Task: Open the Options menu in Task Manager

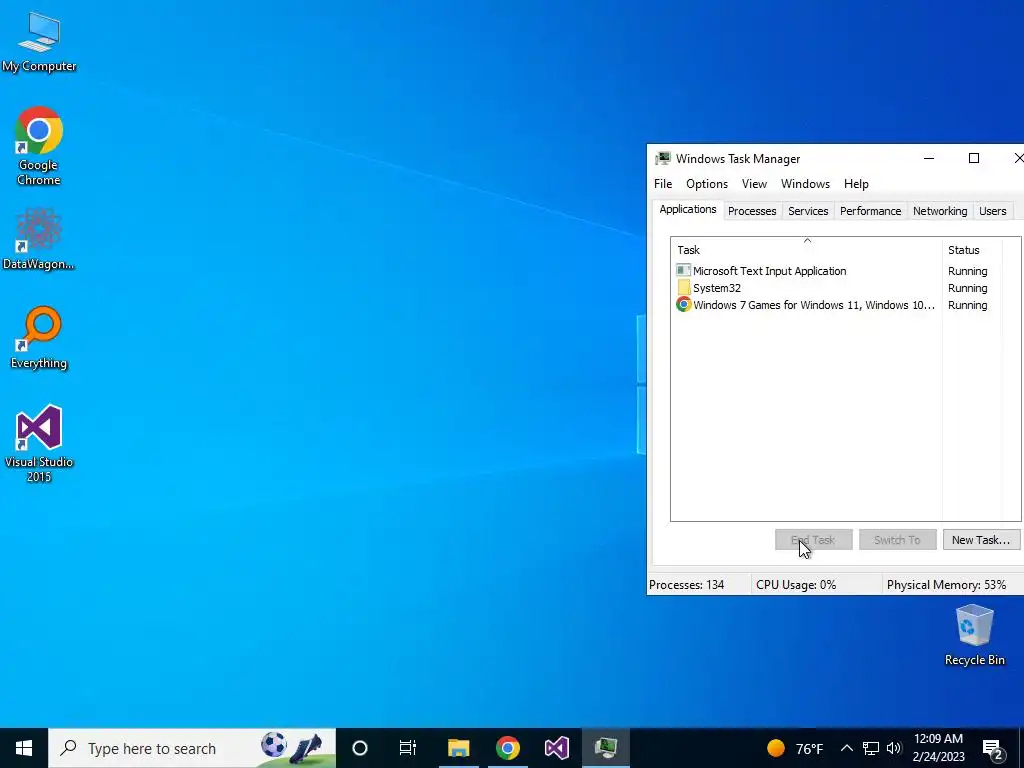Action: tap(707, 184)
